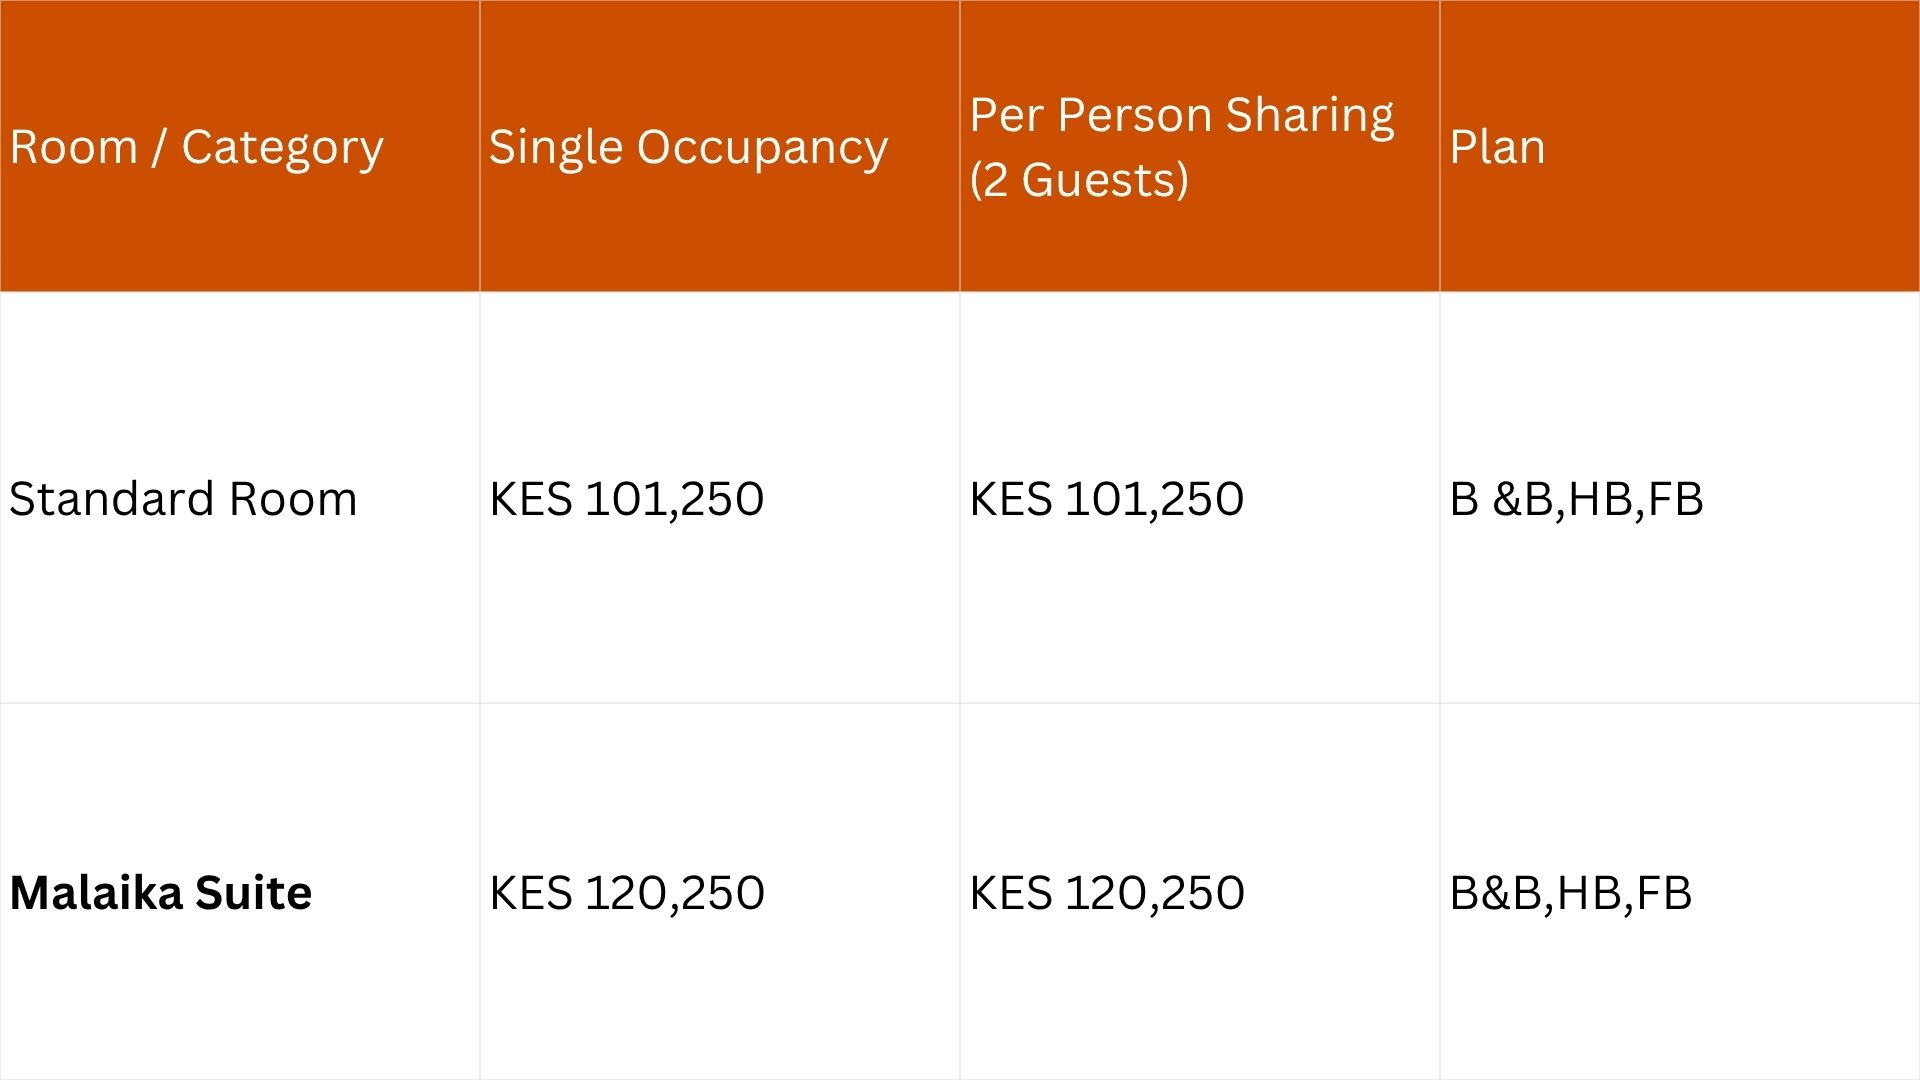Click the word Single in the header
The height and width of the screenshot is (1080, 1920).
tap(556, 147)
